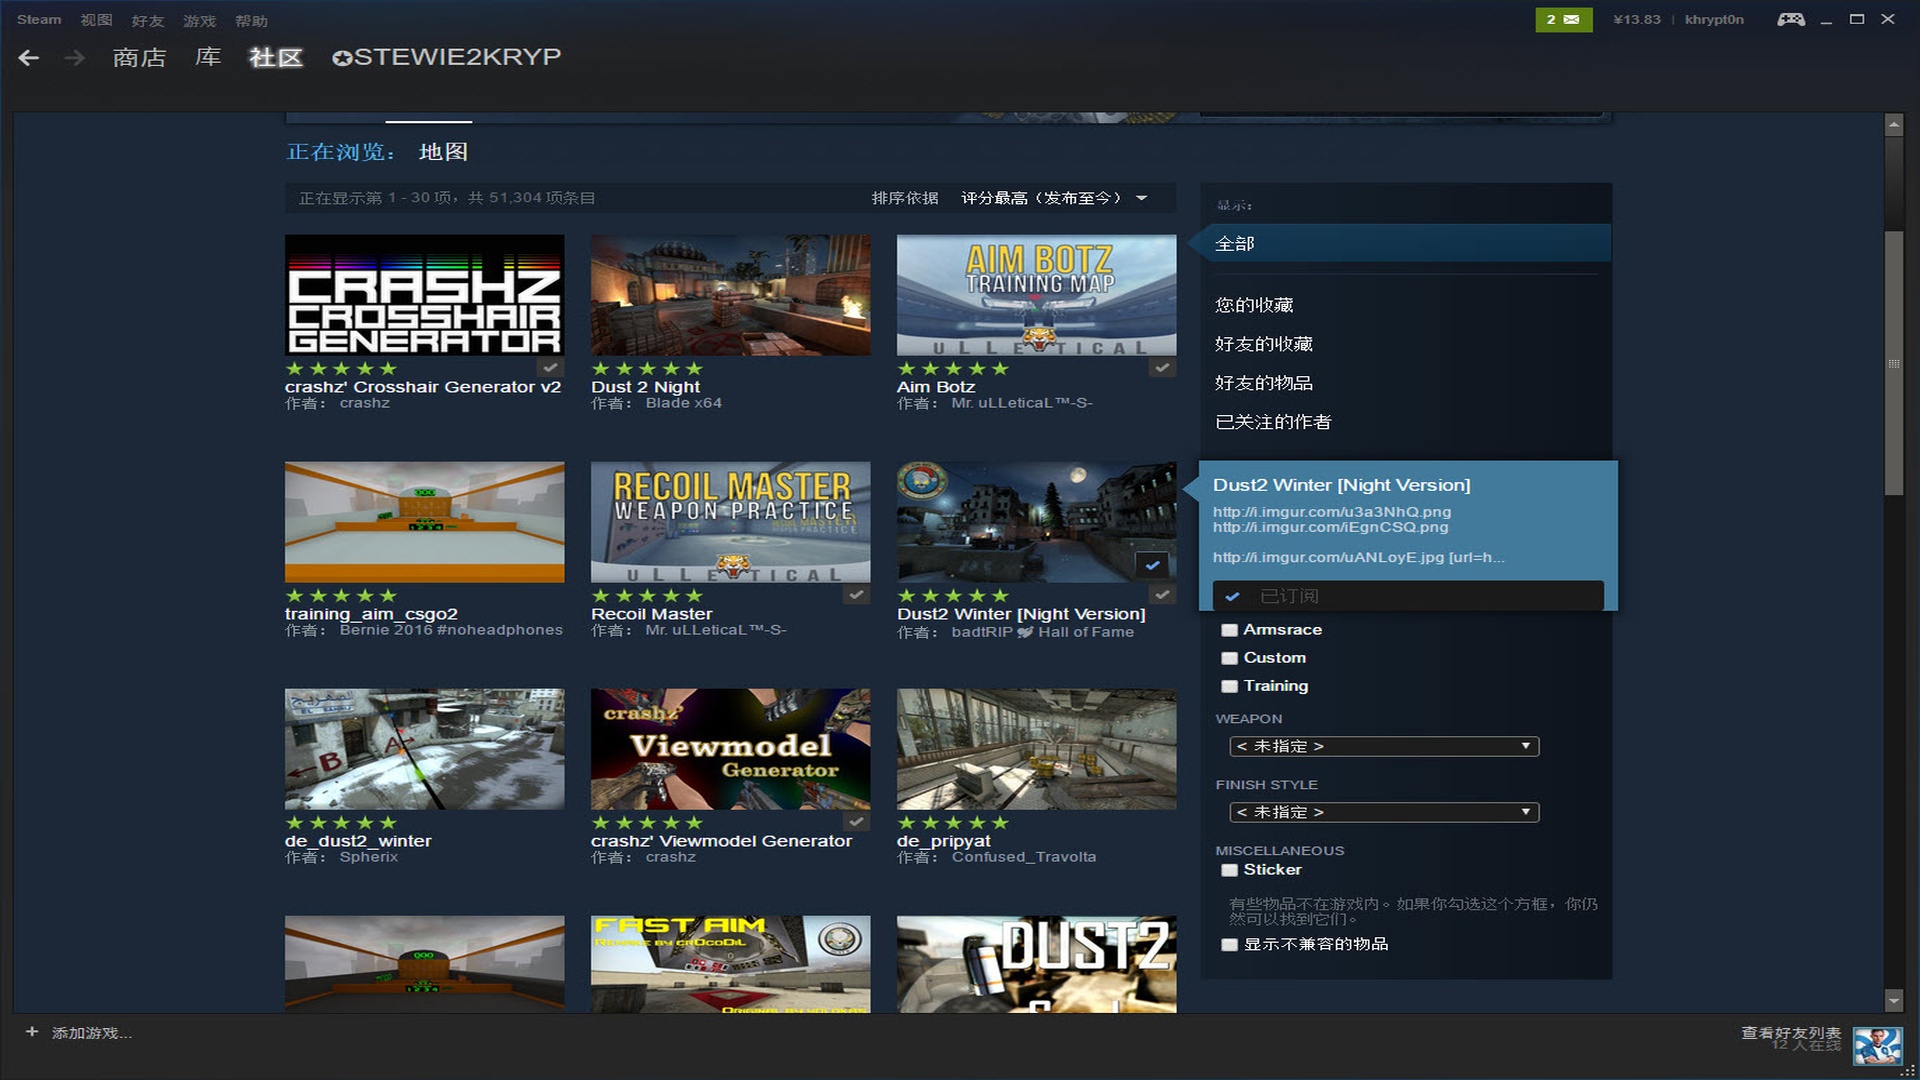Click the user avatar at bottom right
The image size is (1920, 1080).
pyautogui.click(x=1876, y=1046)
